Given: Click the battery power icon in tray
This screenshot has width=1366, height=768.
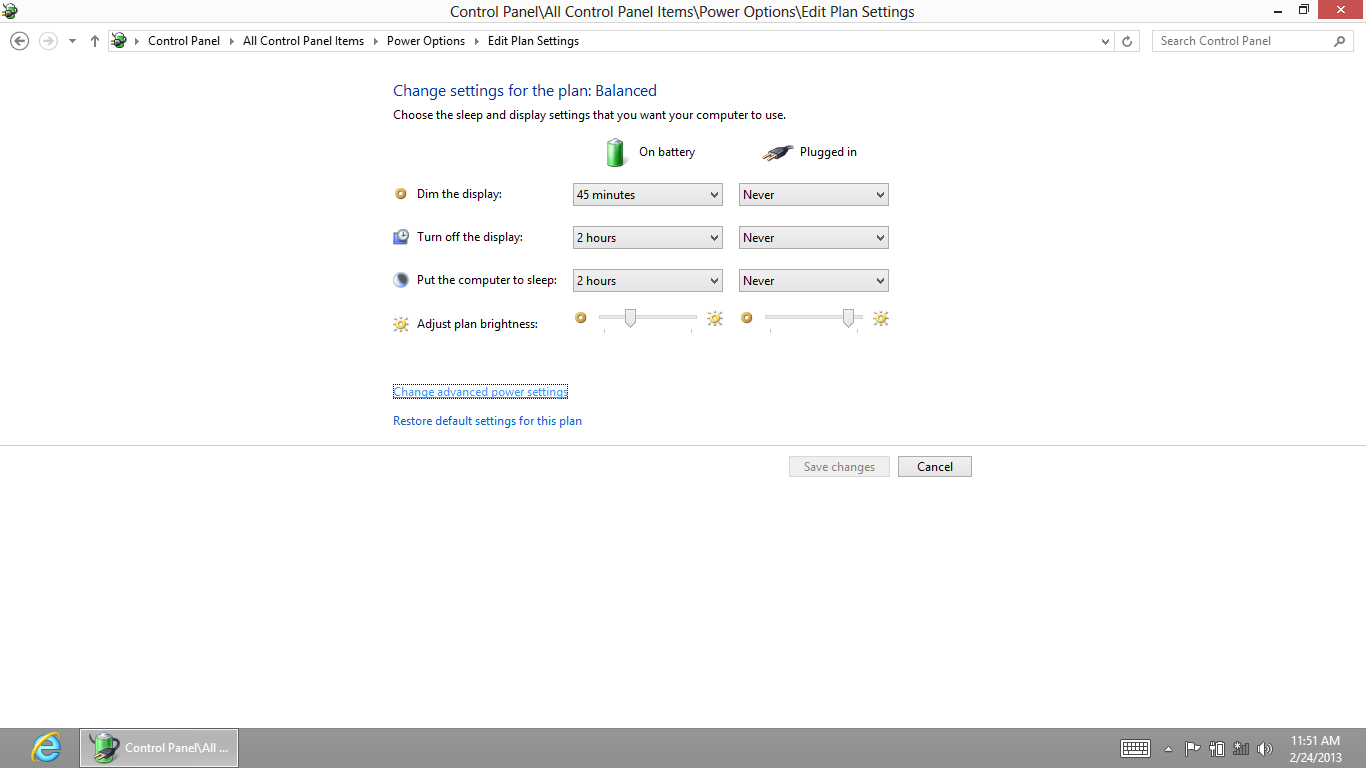Looking at the screenshot, I should pos(1217,748).
